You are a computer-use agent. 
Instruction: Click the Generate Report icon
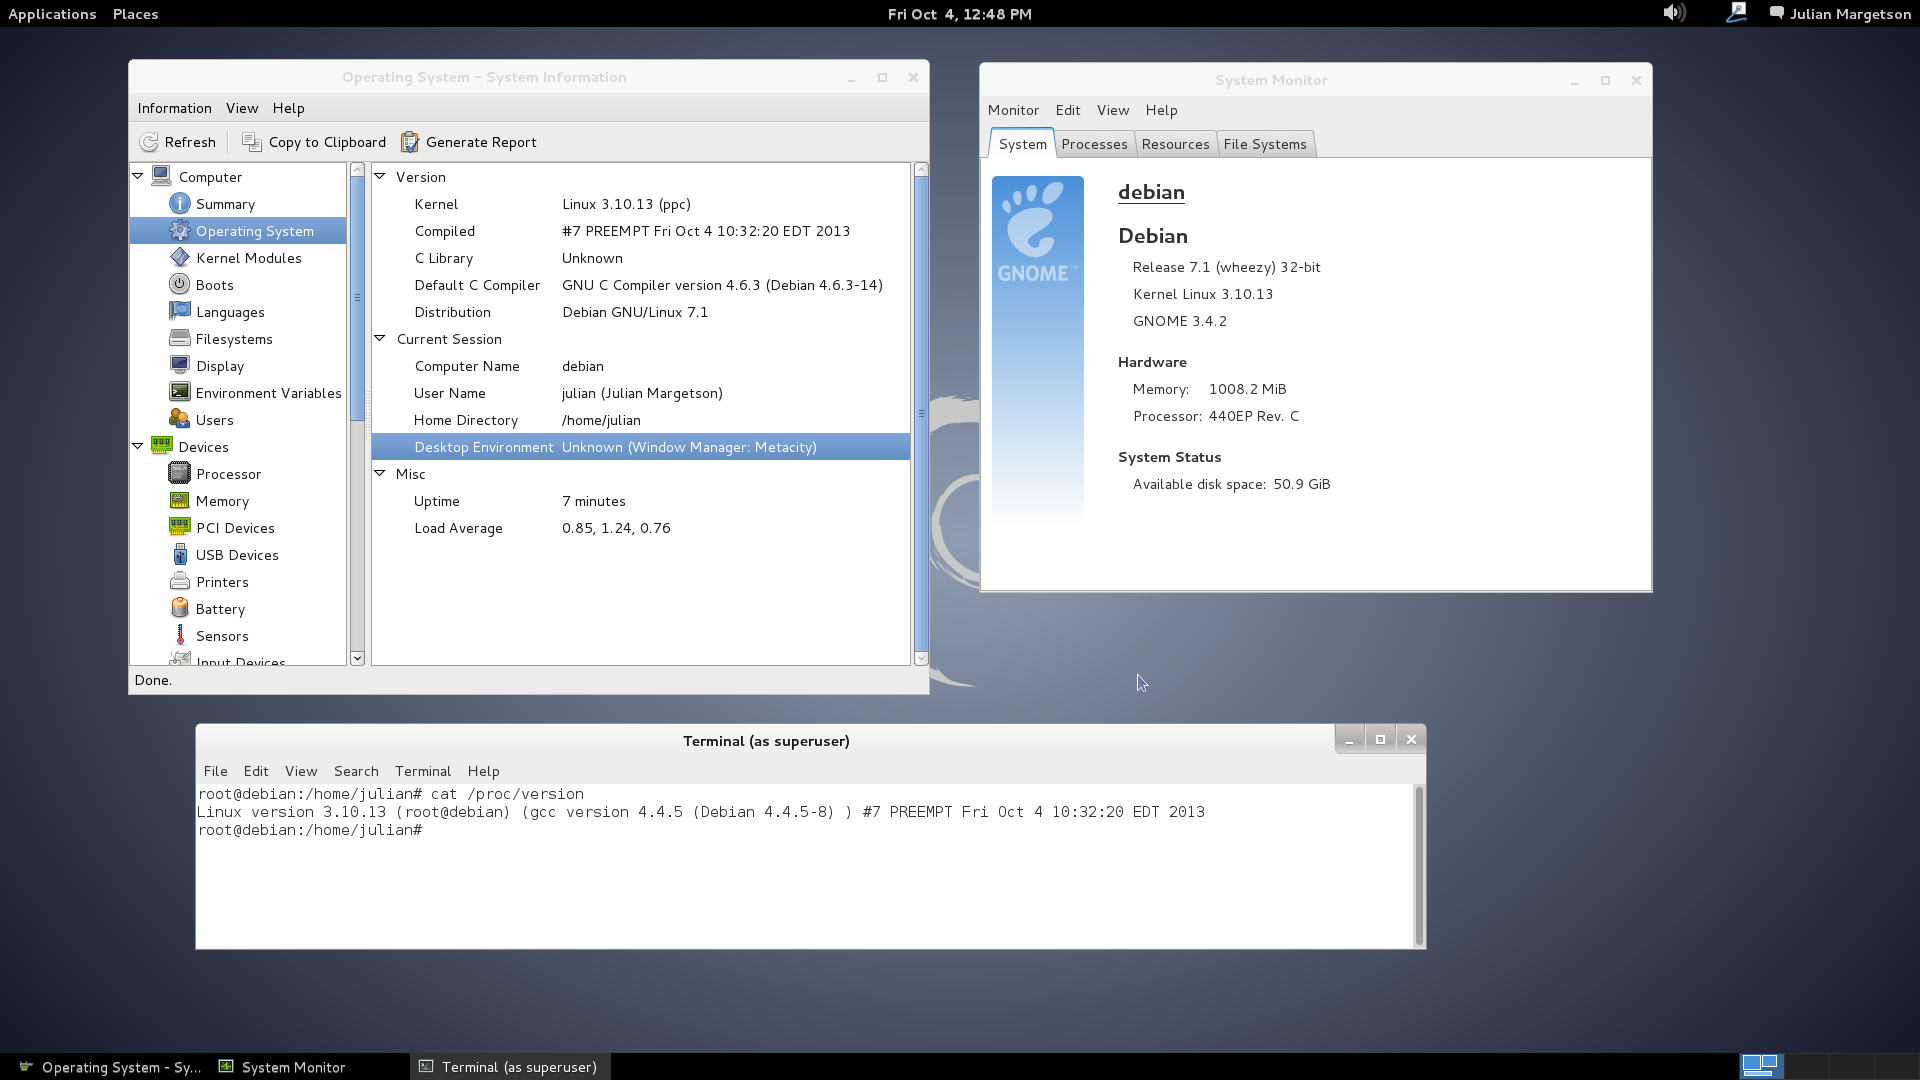410,142
